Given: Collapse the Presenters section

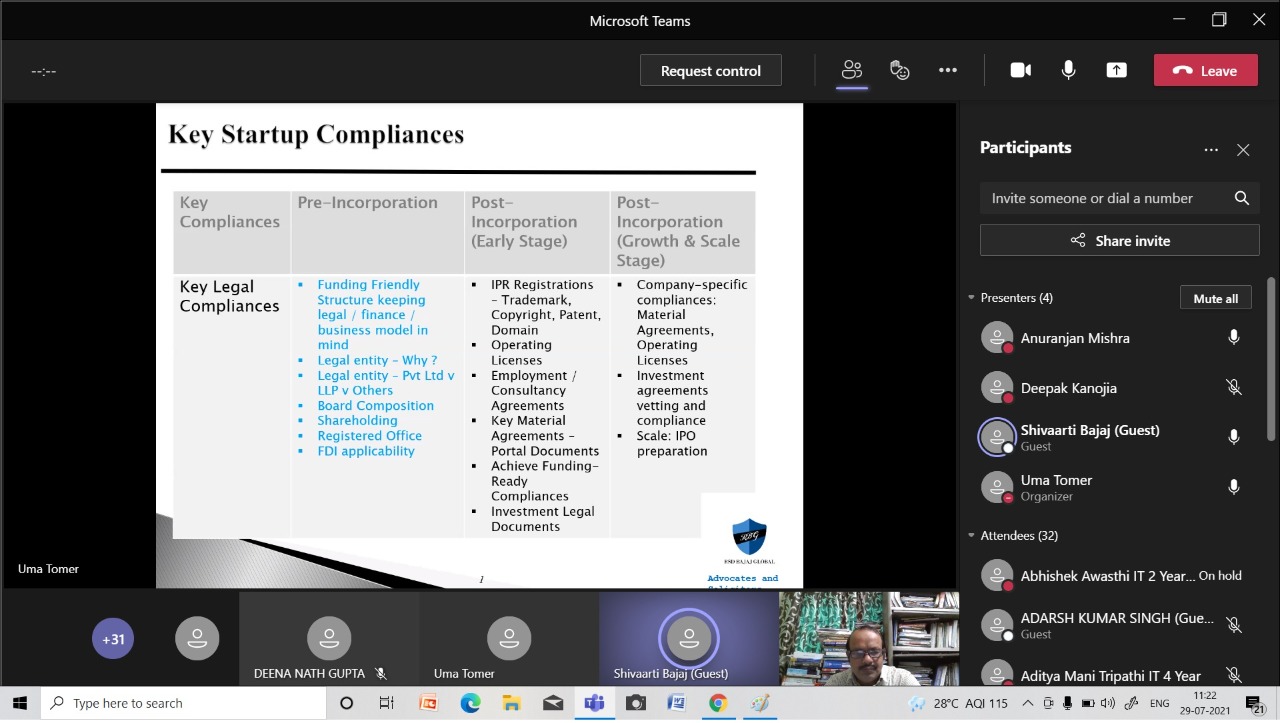Looking at the screenshot, I should point(971,298).
